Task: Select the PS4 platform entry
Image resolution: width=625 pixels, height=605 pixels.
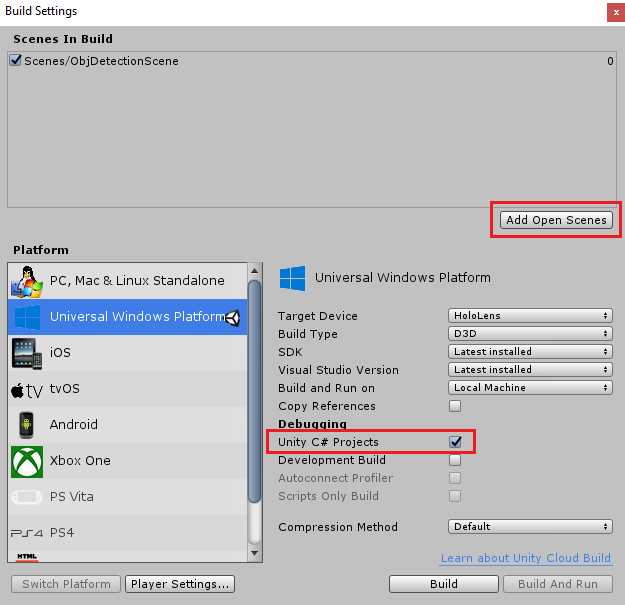Action: 128,533
